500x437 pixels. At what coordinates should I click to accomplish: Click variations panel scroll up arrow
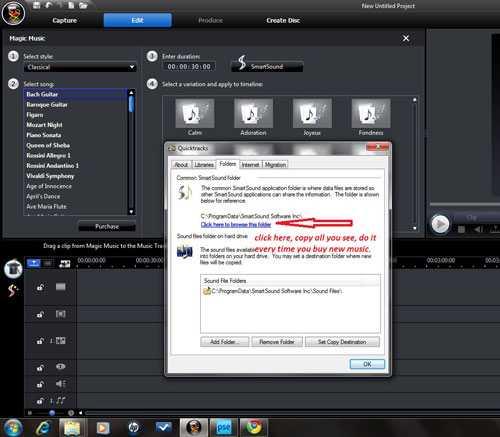(415, 99)
